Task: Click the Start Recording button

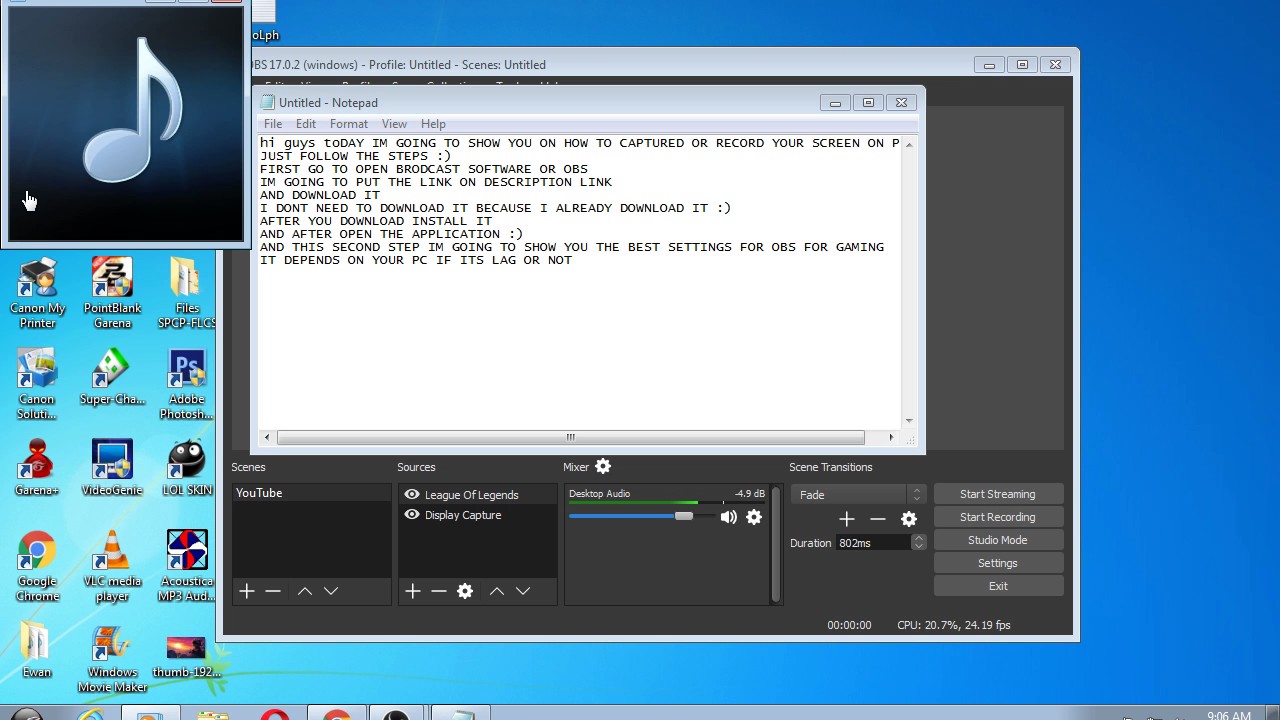Action: pyautogui.click(x=998, y=517)
